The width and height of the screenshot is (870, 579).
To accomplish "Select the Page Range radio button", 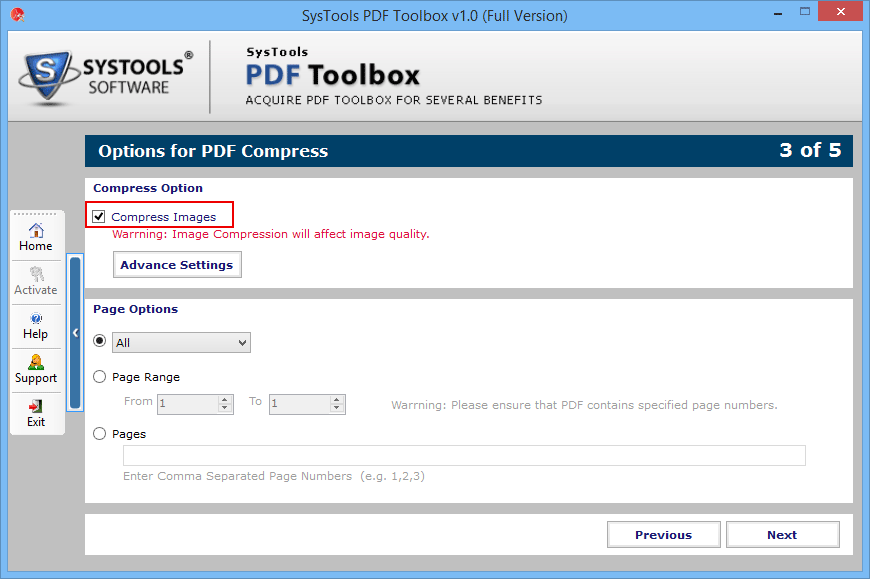I will [99, 377].
